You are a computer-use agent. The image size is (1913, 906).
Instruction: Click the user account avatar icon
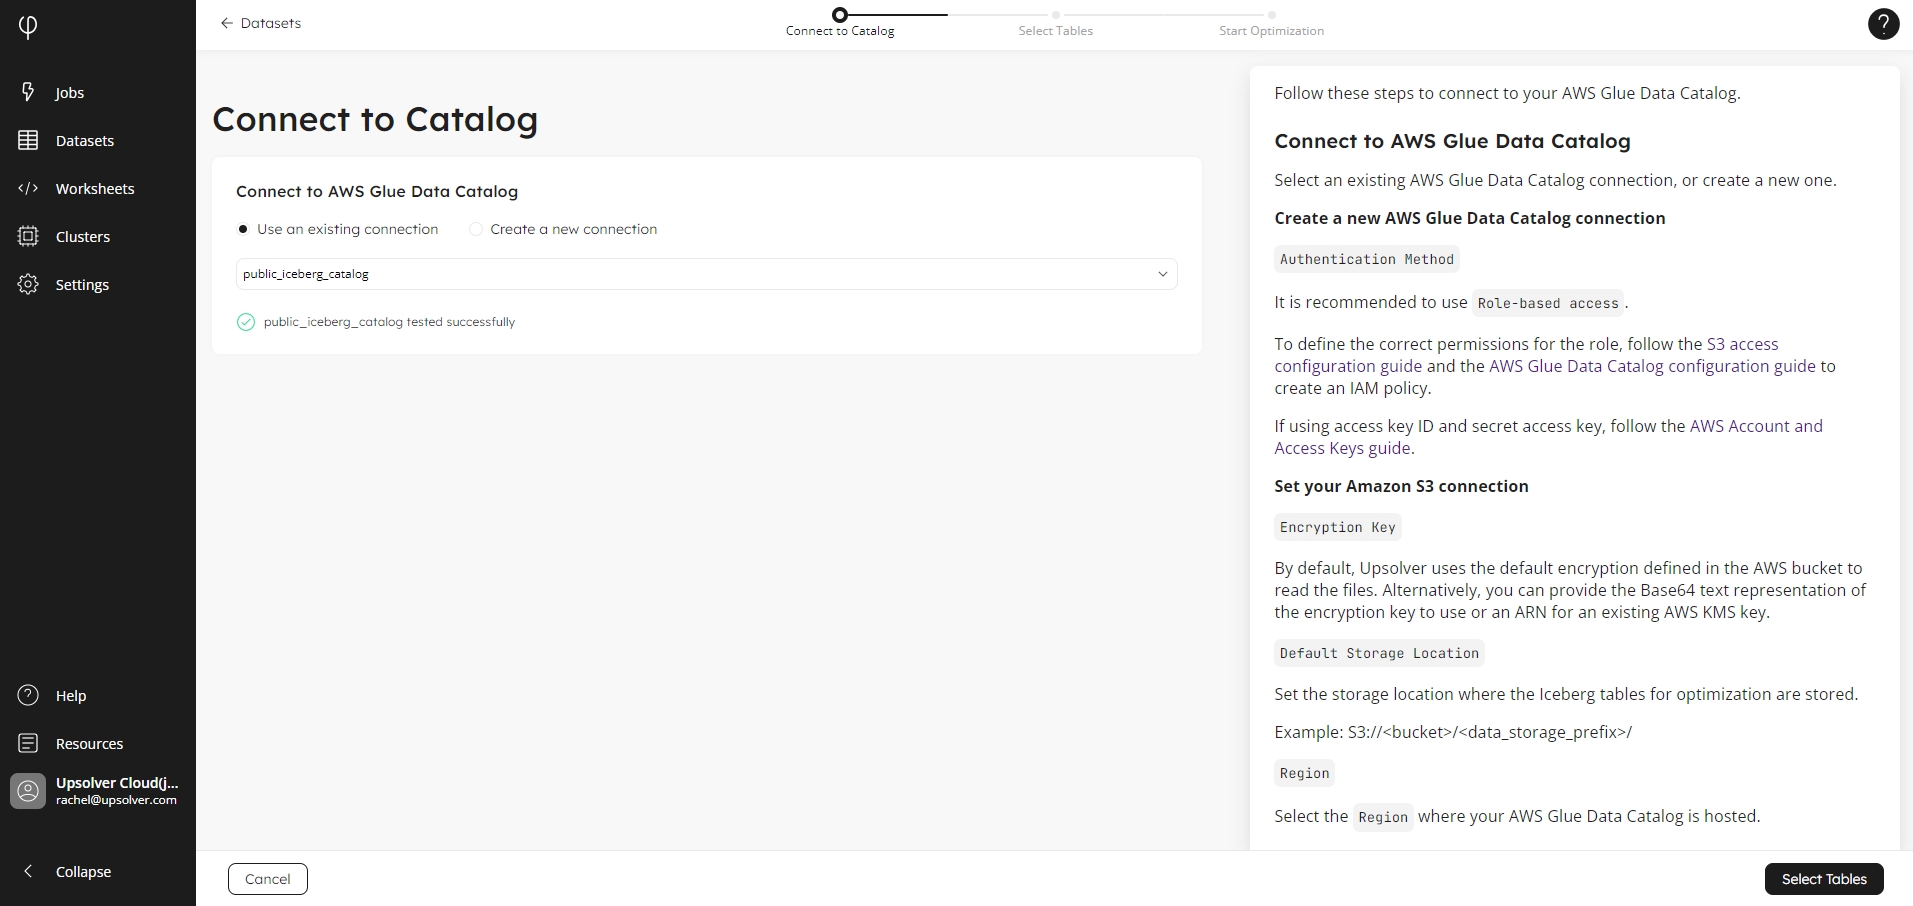point(28,791)
